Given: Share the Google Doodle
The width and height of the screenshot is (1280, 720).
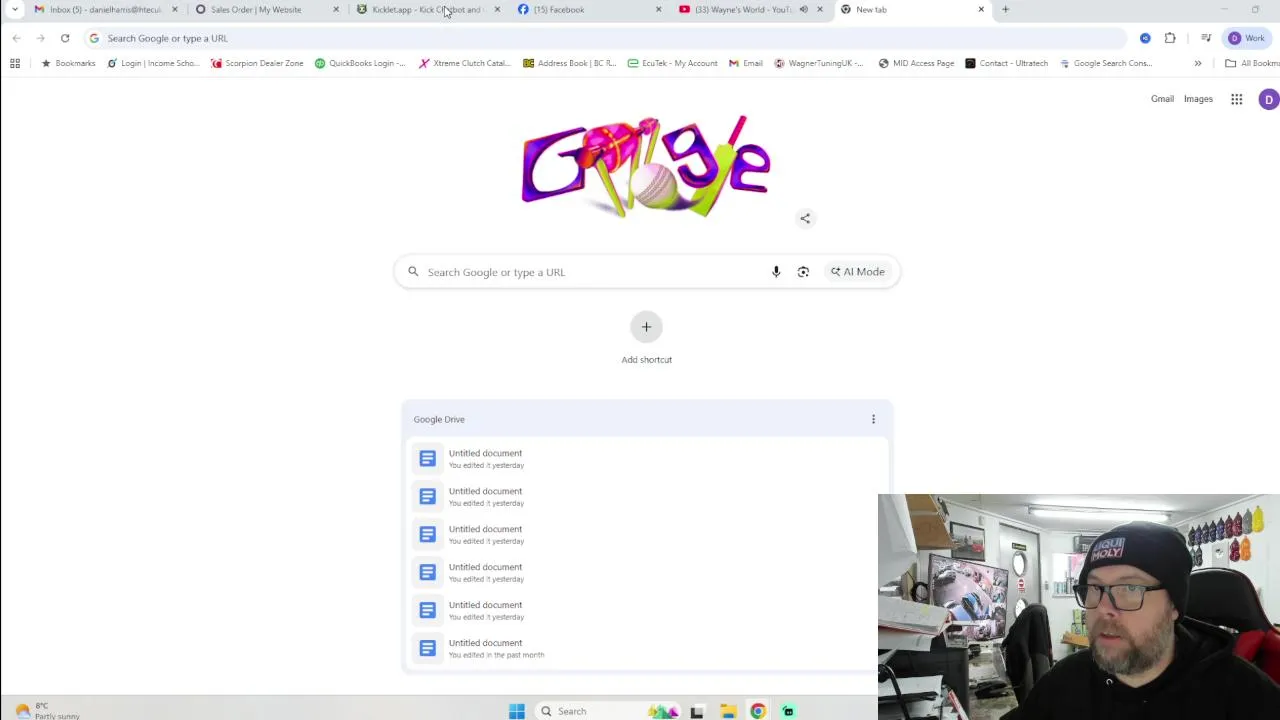Looking at the screenshot, I should pos(805,218).
